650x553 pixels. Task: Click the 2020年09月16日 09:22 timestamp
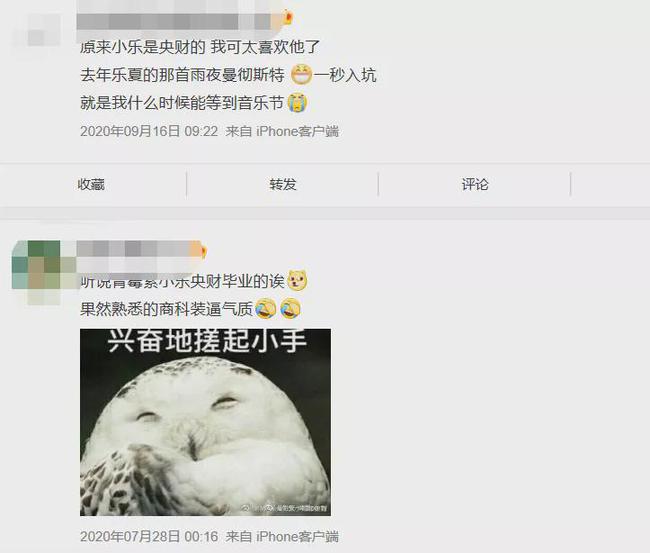coord(149,131)
